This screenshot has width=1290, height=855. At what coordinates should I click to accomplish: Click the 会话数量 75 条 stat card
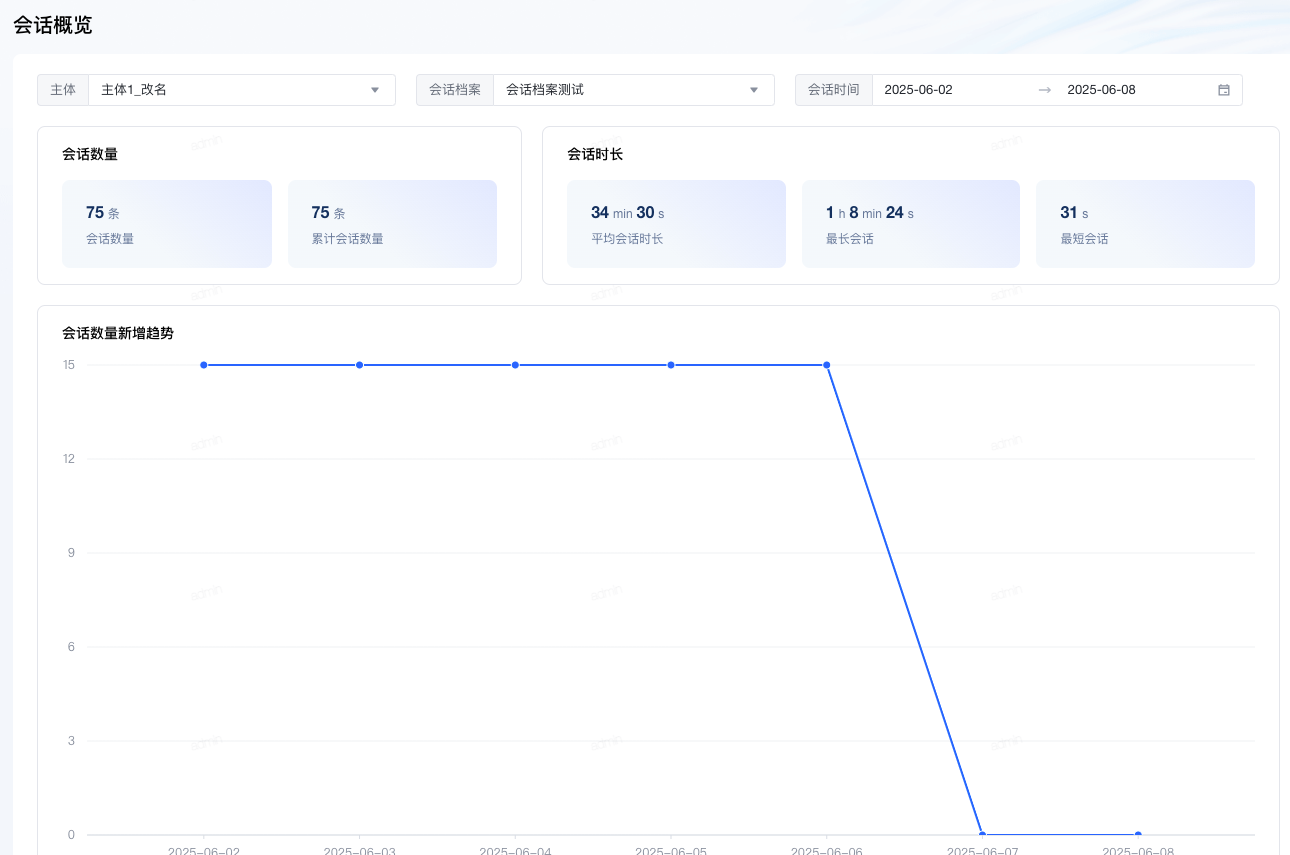tap(167, 224)
